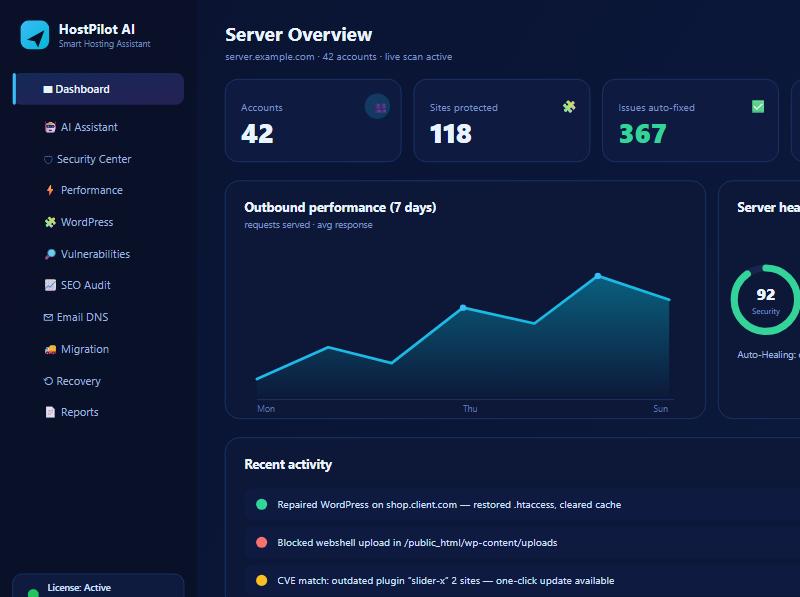Click the Outbound performance (7 days) title
The image size is (800, 597).
(340, 207)
